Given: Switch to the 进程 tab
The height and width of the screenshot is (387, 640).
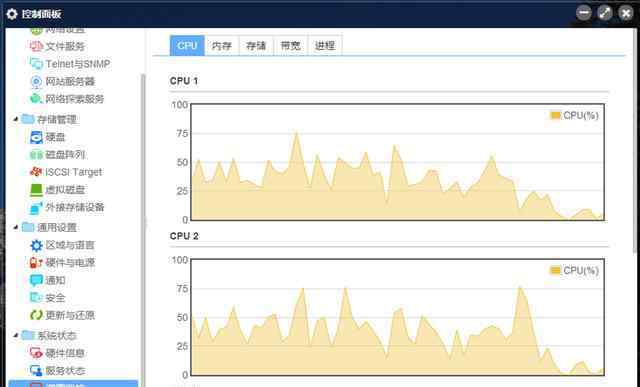Looking at the screenshot, I should pyautogui.click(x=325, y=45).
